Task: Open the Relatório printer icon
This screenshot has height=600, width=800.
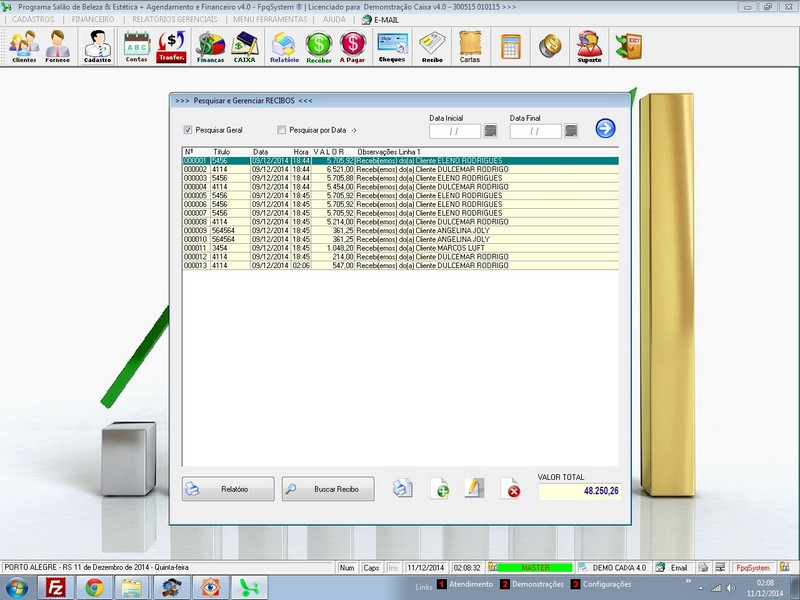Action: (x=284, y=46)
